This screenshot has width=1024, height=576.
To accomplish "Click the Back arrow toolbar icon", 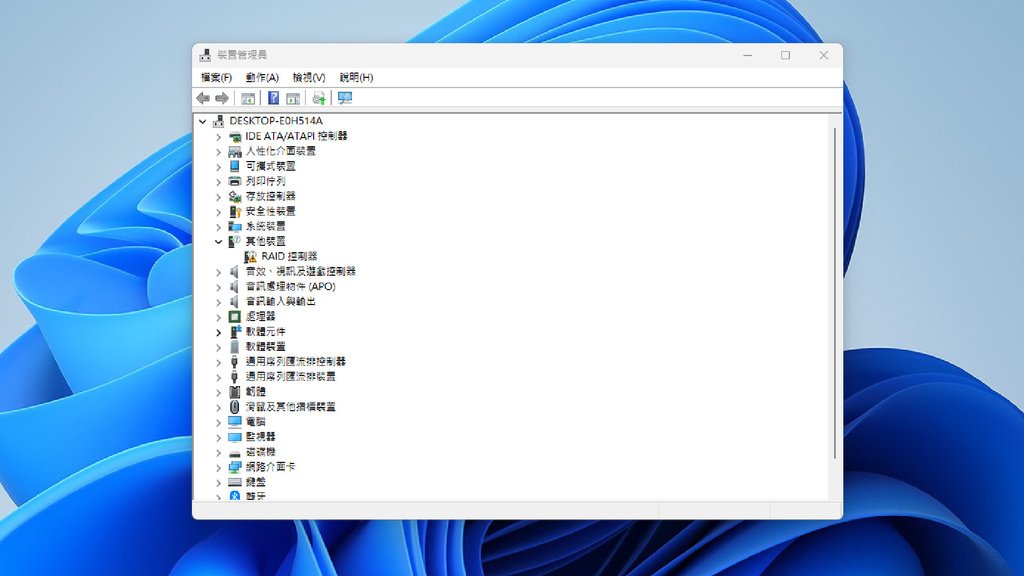I will tap(203, 98).
